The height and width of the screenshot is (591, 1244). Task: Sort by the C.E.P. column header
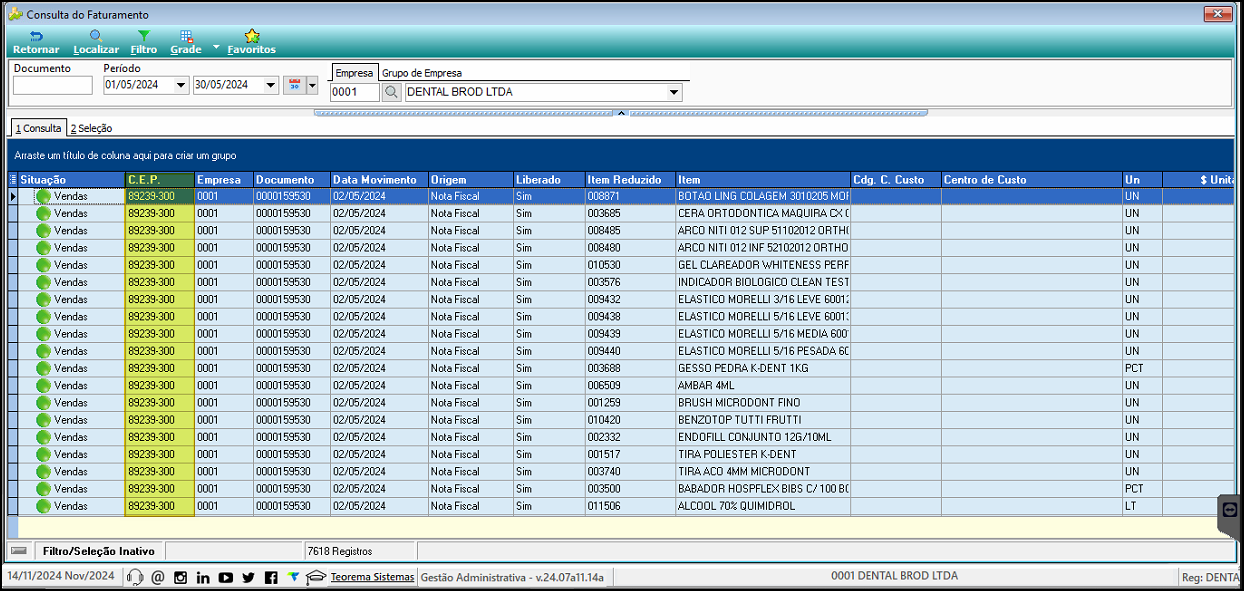(x=159, y=179)
